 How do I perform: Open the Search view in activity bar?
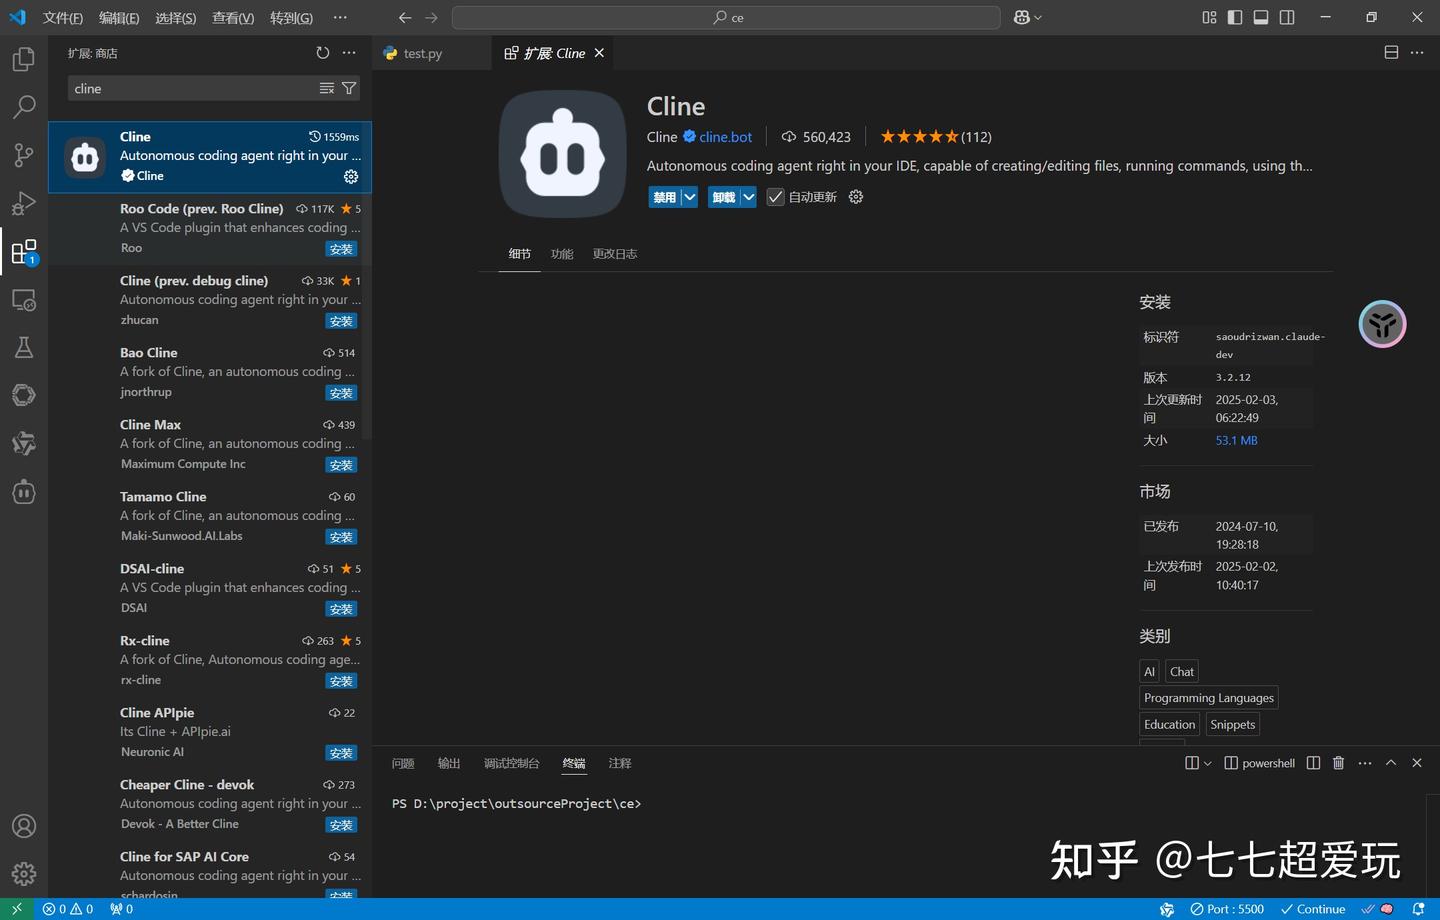(x=24, y=107)
